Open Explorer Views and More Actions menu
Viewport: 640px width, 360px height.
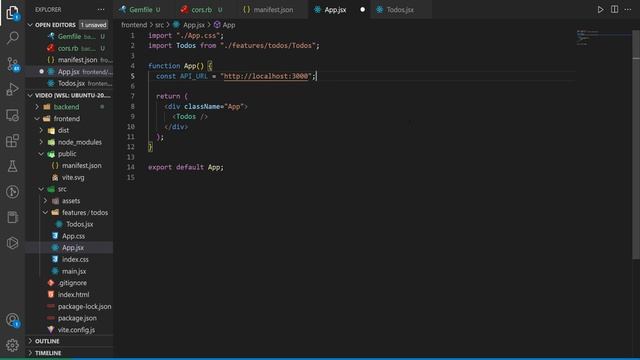tap(101, 9)
